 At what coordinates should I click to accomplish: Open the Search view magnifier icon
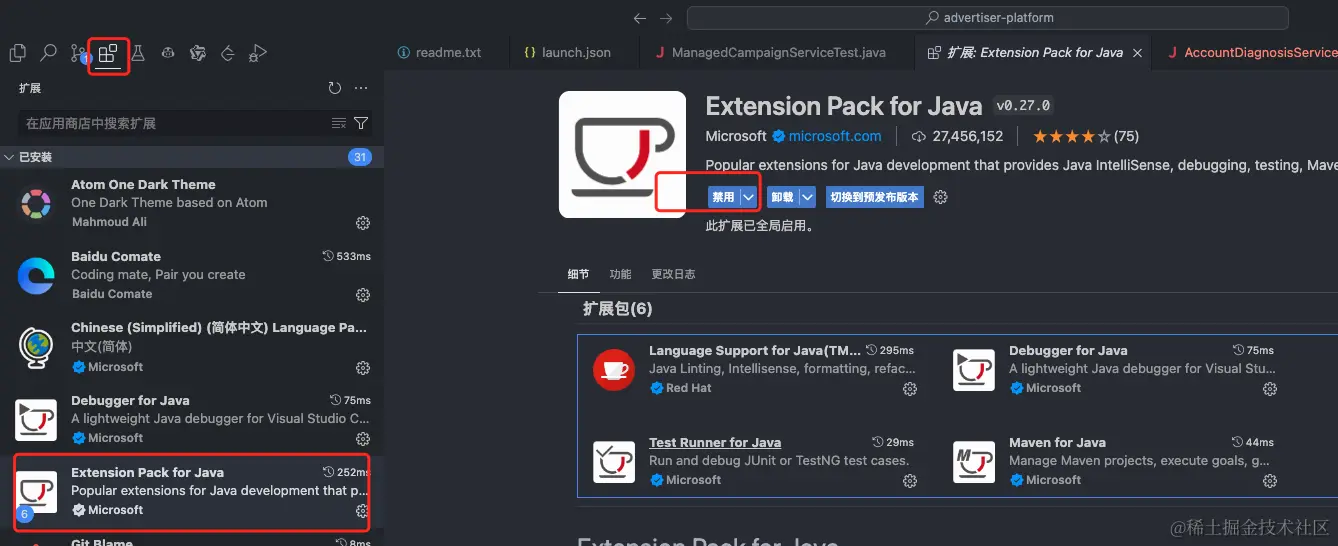pyautogui.click(x=48, y=54)
